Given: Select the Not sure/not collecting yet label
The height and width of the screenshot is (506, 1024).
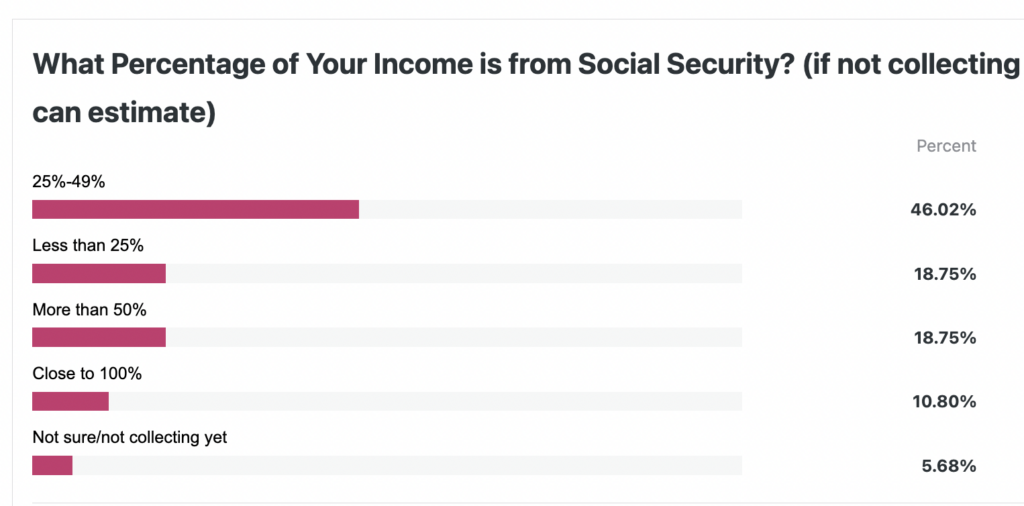Looking at the screenshot, I should (x=129, y=438).
